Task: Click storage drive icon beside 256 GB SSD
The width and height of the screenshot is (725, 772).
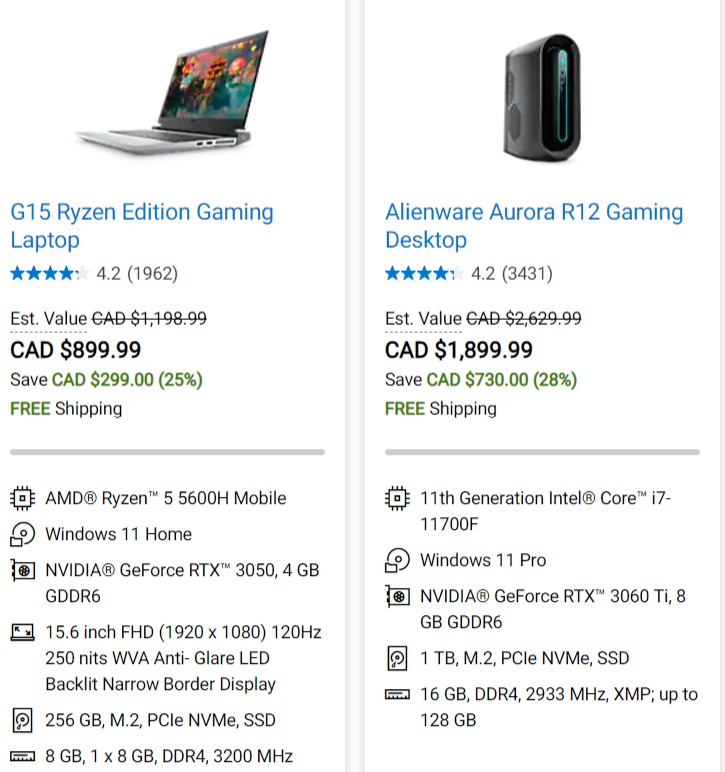Action: pyautogui.click(x=22, y=720)
